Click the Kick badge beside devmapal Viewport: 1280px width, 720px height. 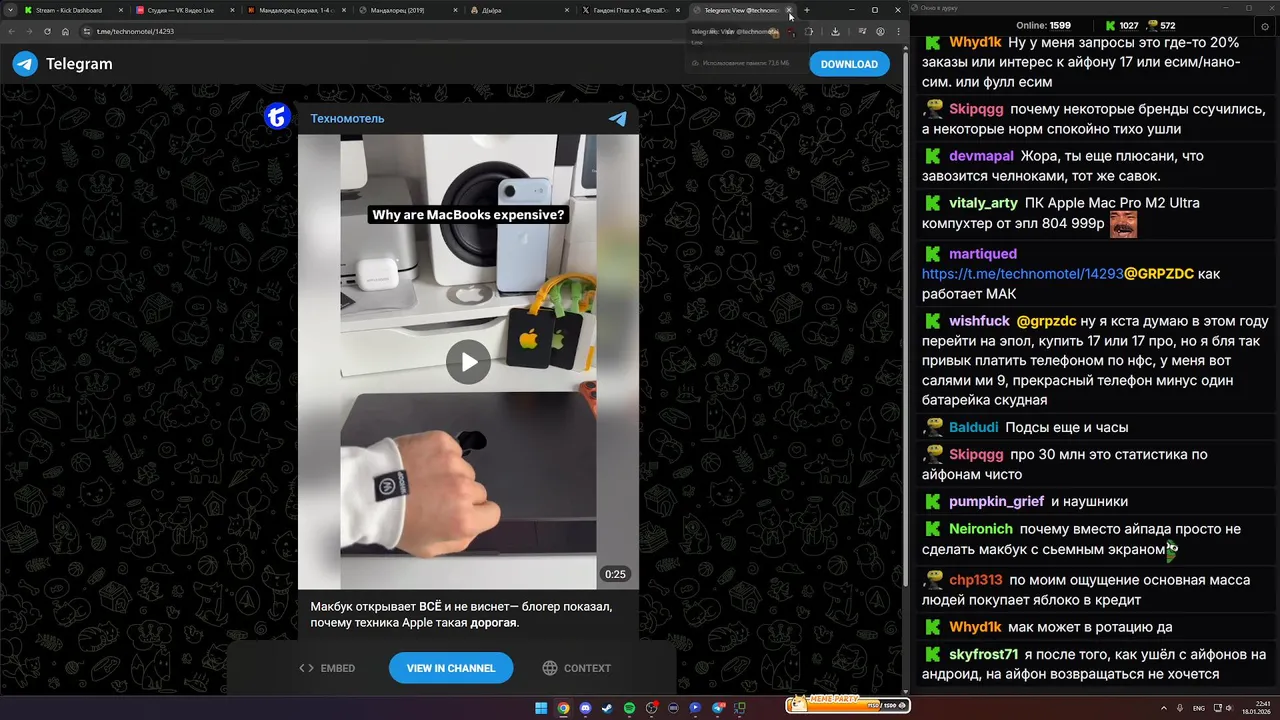point(933,156)
